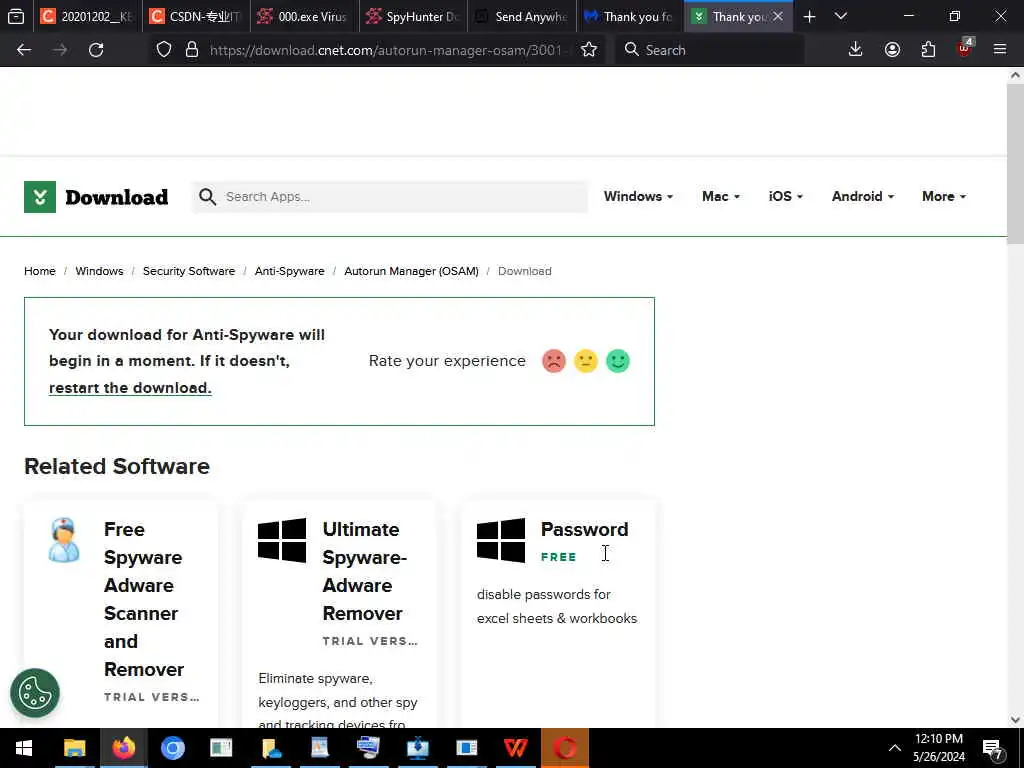Open the Security Software breadcrumb
The width and height of the screenshot is (1024, 768).
click(x=189, y=271)
